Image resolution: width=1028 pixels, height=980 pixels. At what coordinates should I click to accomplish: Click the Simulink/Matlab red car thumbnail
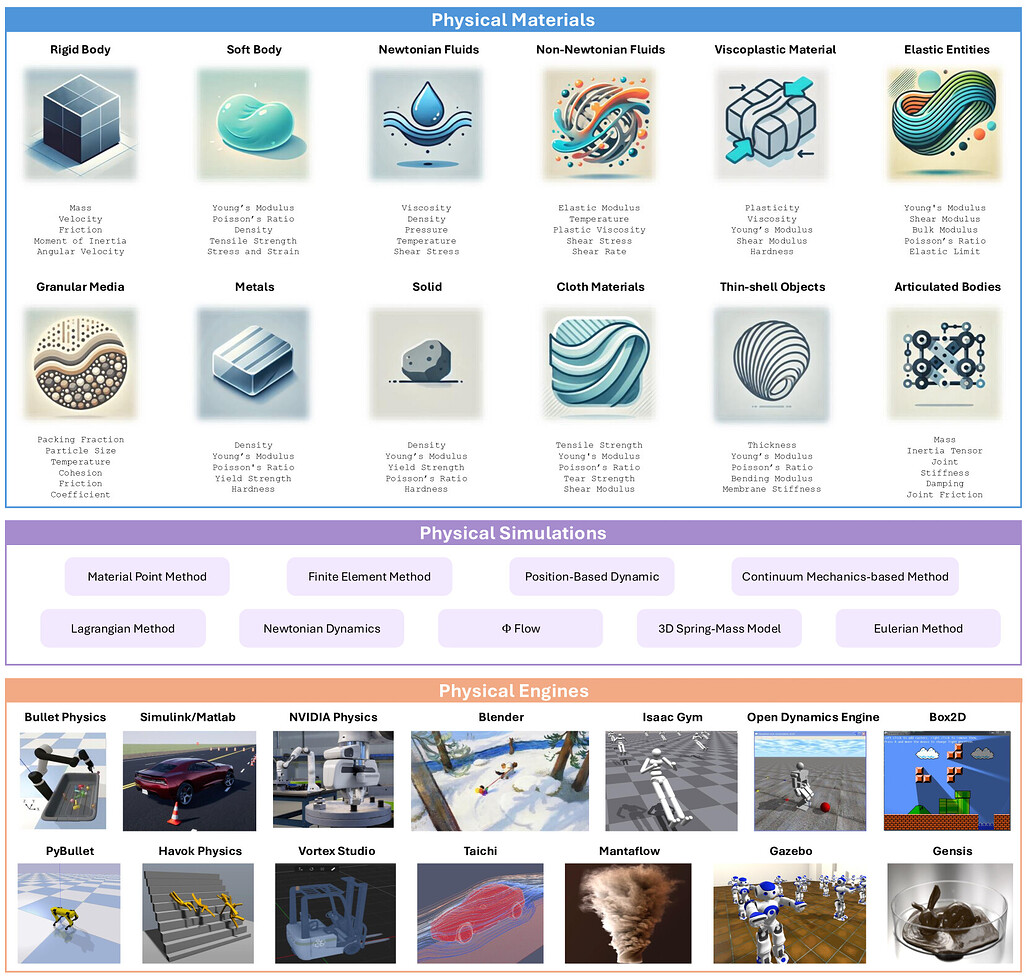click(189, 781)
